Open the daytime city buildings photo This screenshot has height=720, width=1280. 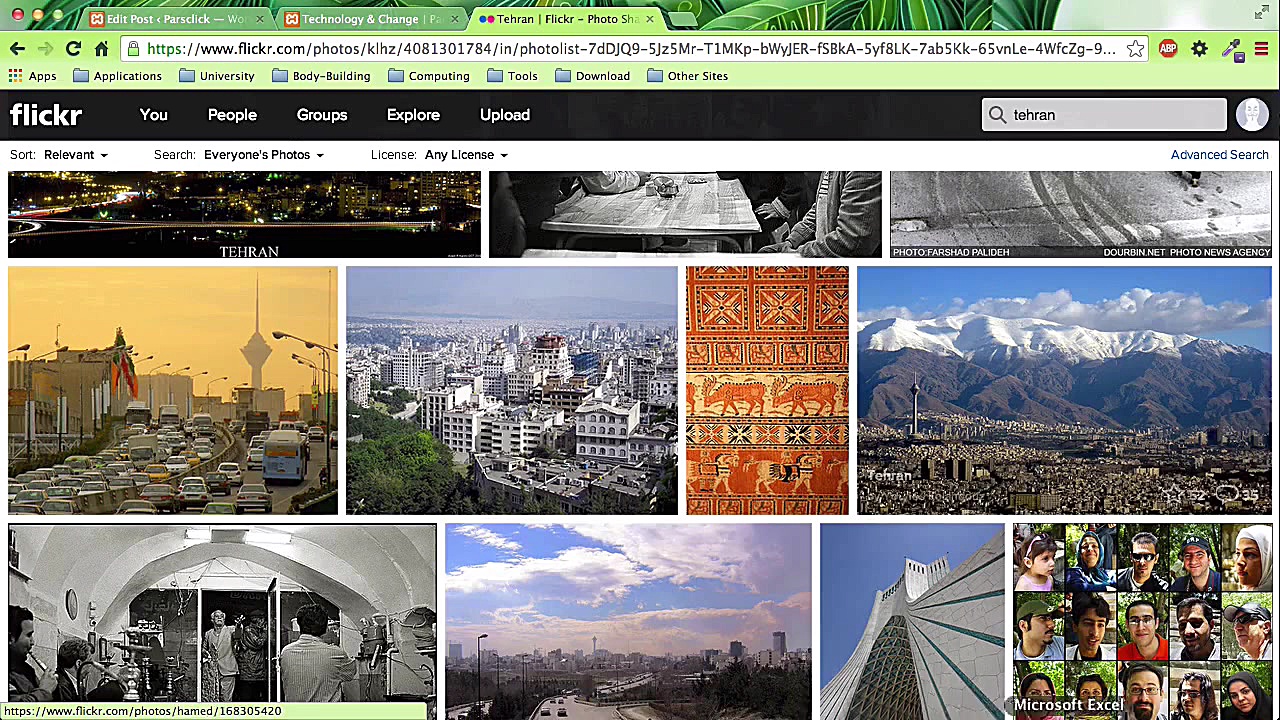tap(512, 391)
